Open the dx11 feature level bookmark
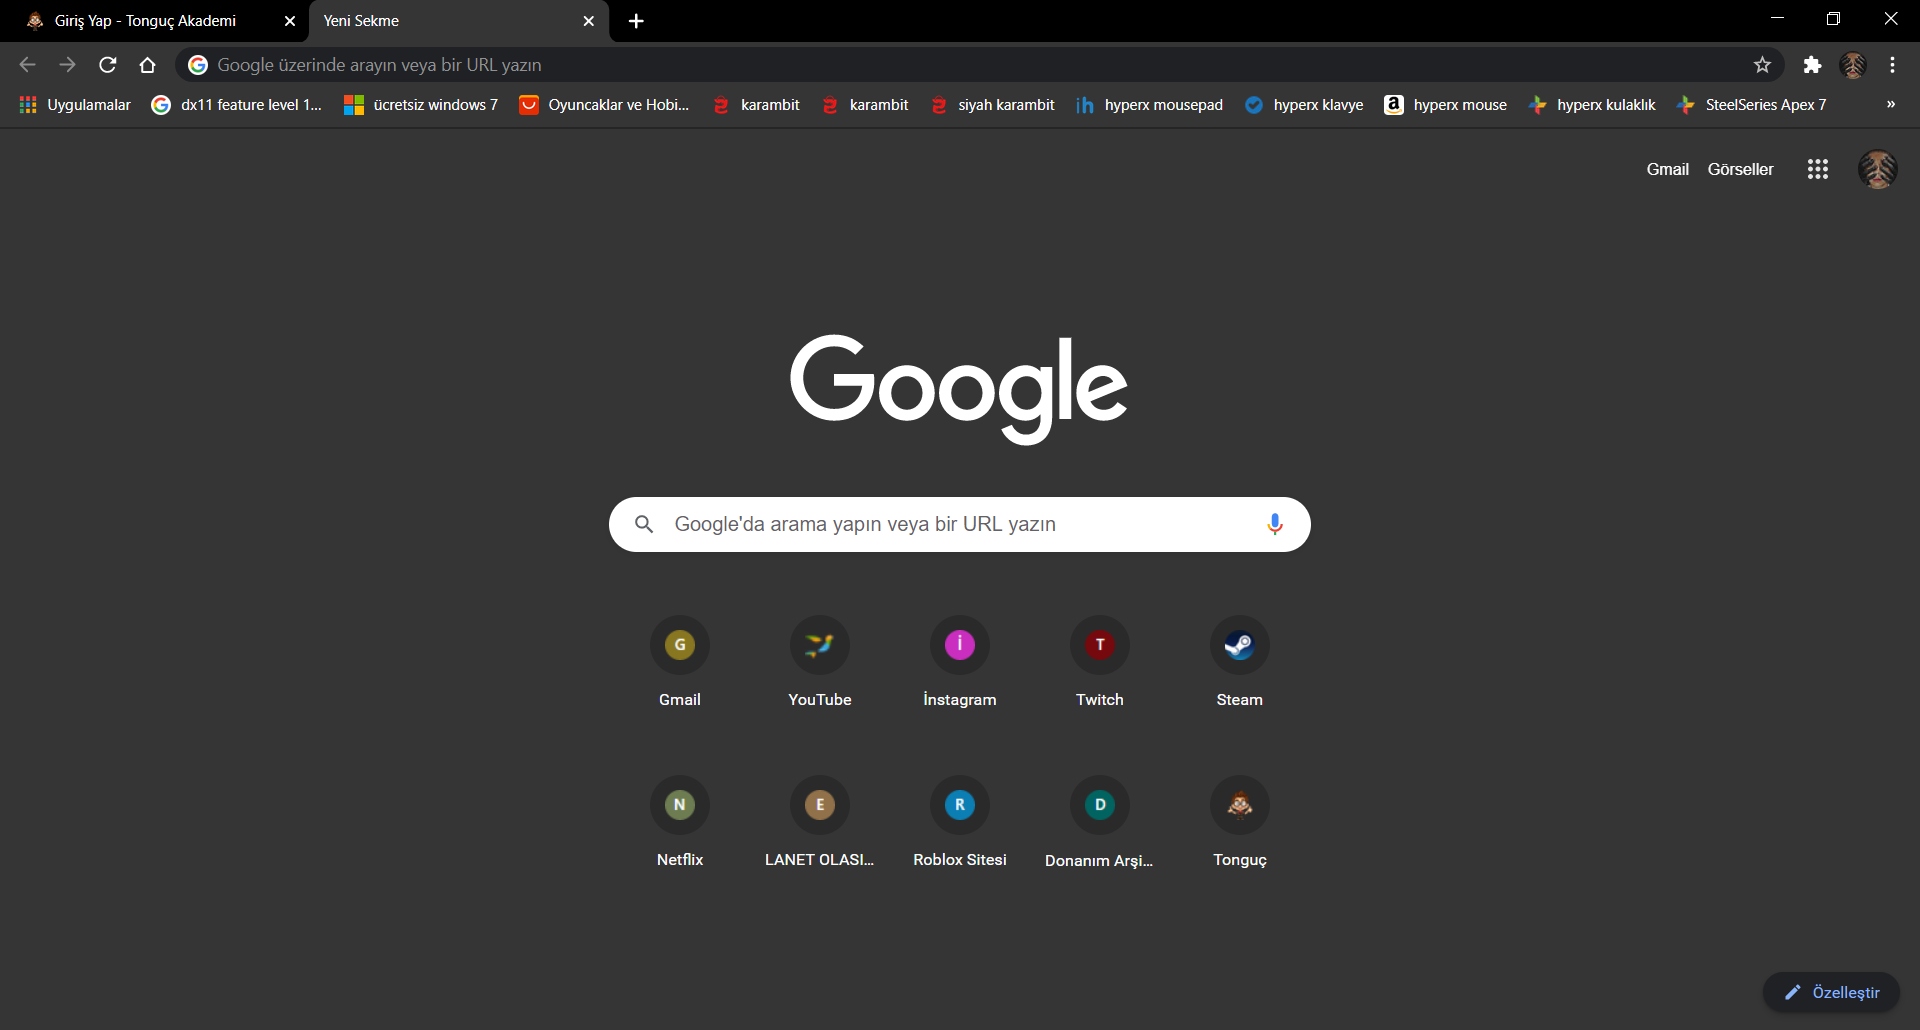 click(237, 105)
